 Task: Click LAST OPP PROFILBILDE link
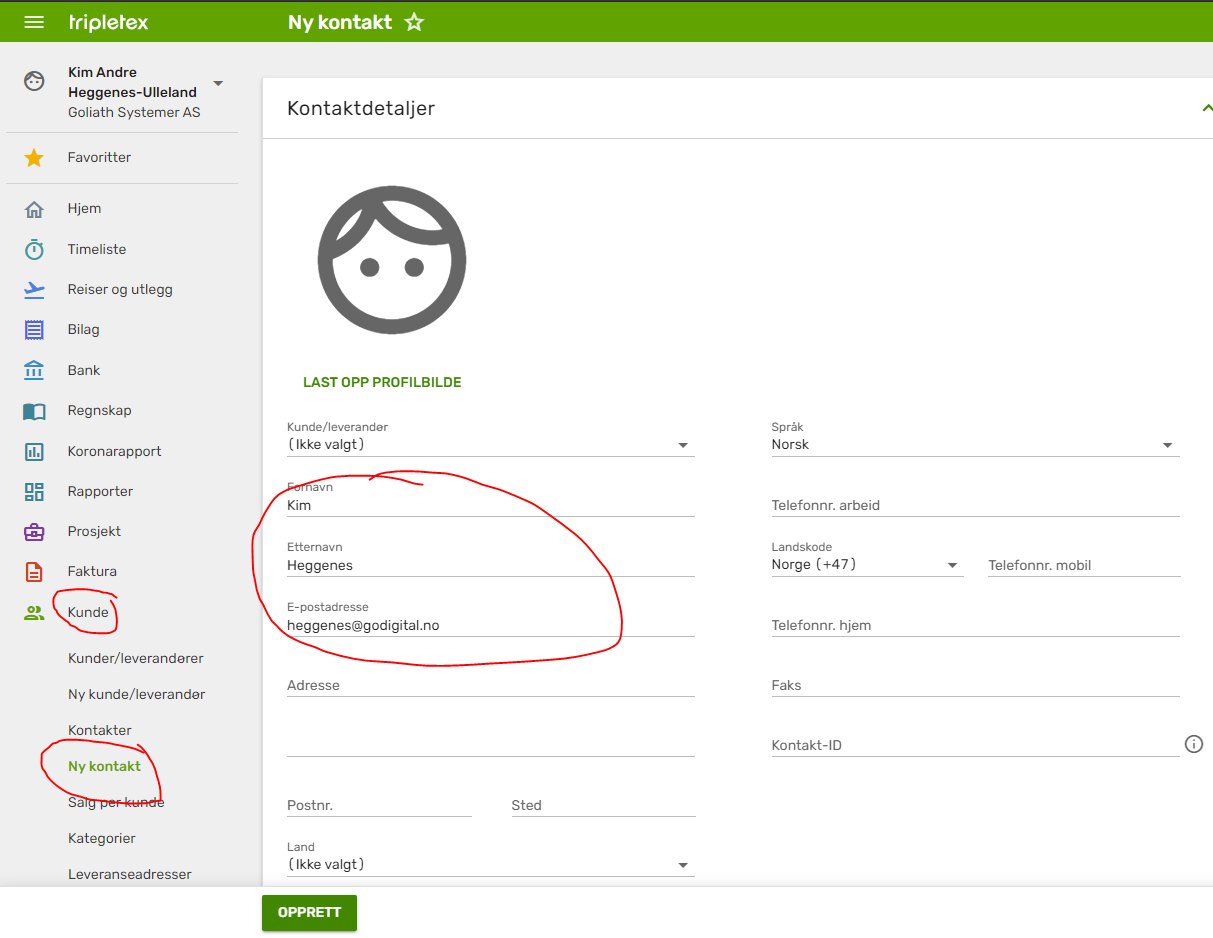382,382
